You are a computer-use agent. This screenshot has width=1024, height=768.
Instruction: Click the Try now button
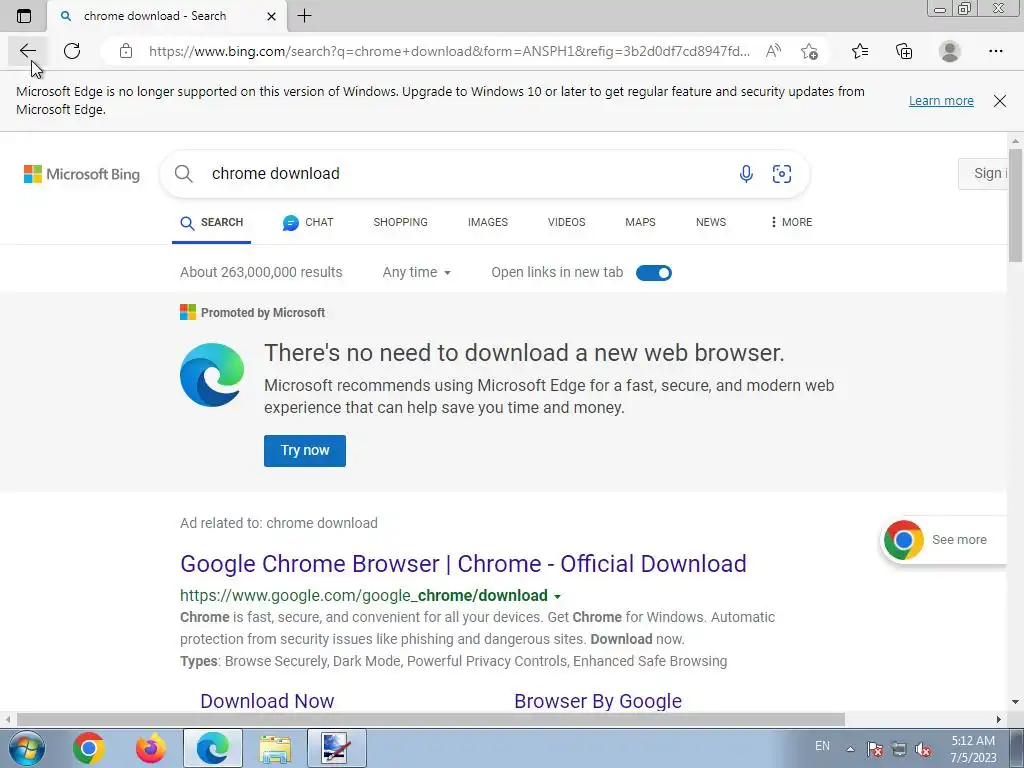click(305, 451)
